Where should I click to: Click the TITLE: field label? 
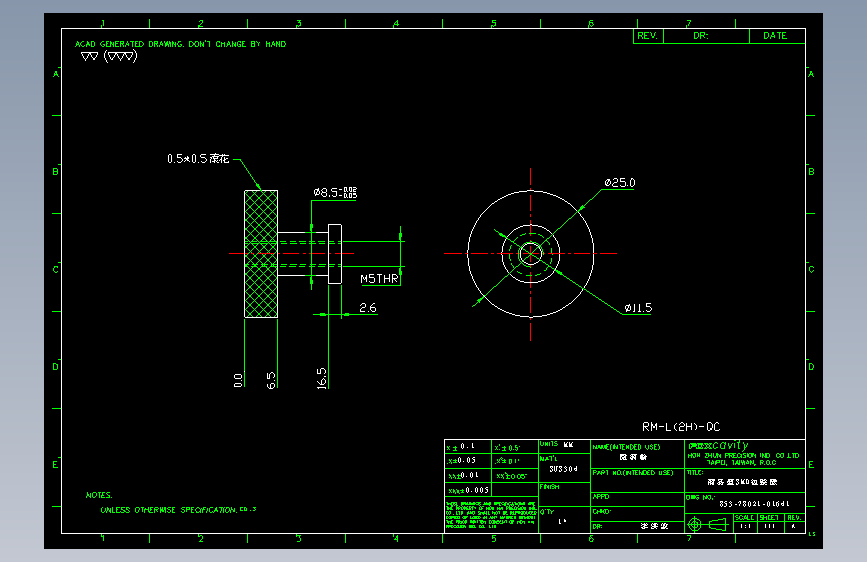(x=695, y=473)
